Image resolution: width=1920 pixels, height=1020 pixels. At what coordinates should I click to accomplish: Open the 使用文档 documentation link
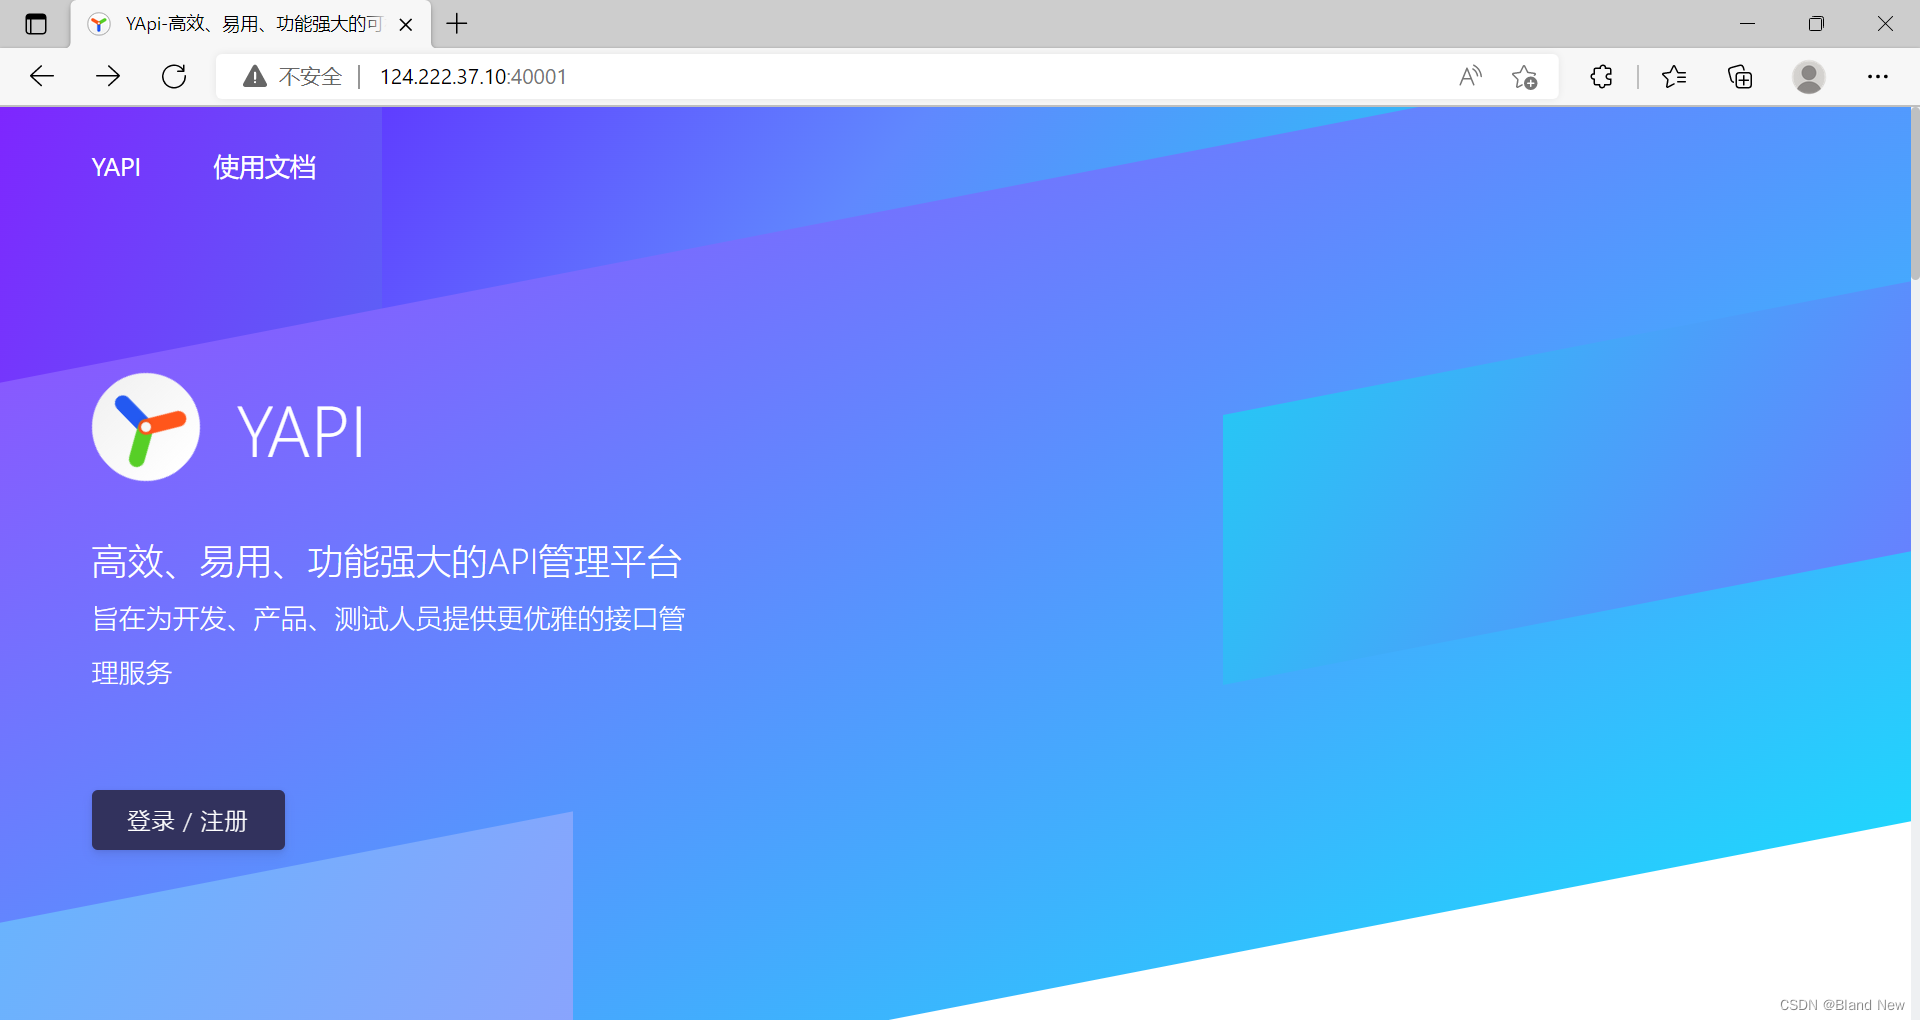point(265,167)
